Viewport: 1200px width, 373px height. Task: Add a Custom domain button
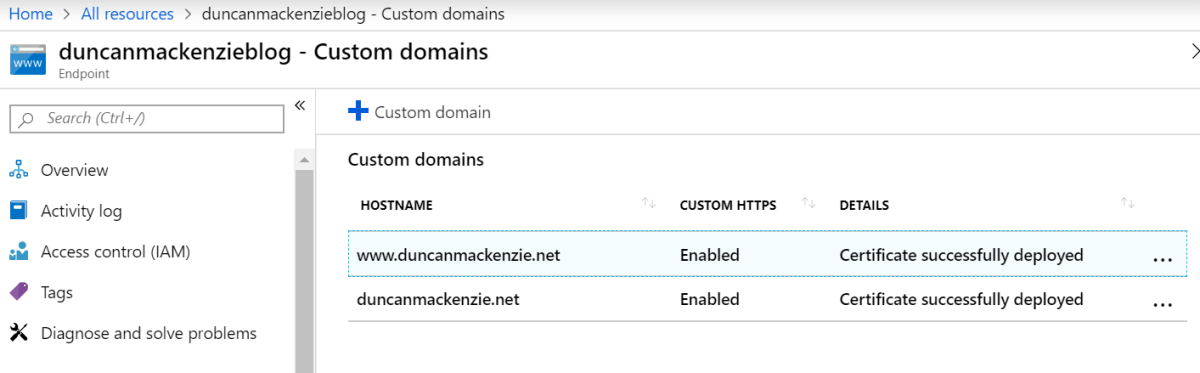pyautogui.click(x=419, y=112)
